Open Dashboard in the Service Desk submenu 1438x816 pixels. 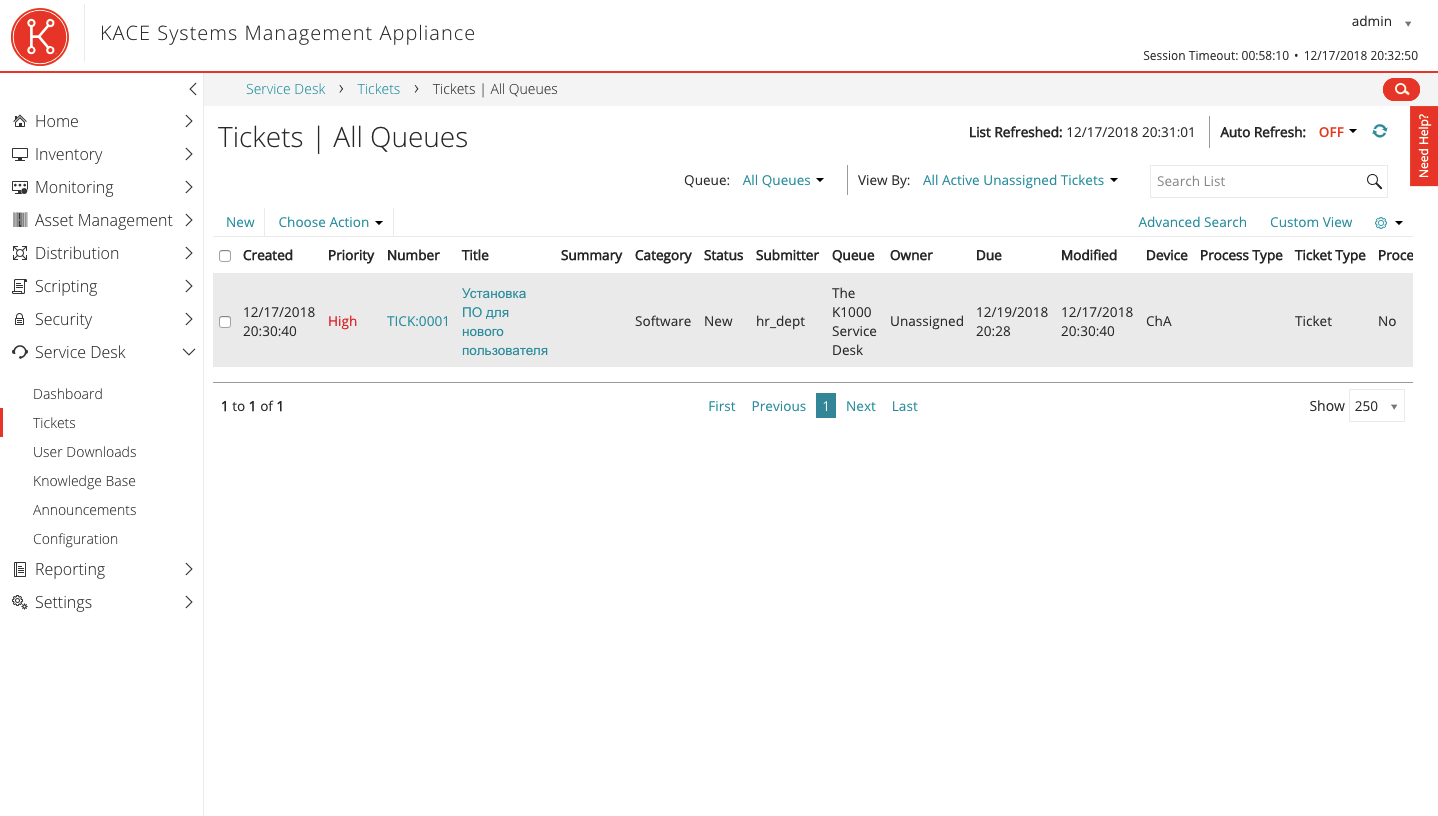click(x=68, y=394)
